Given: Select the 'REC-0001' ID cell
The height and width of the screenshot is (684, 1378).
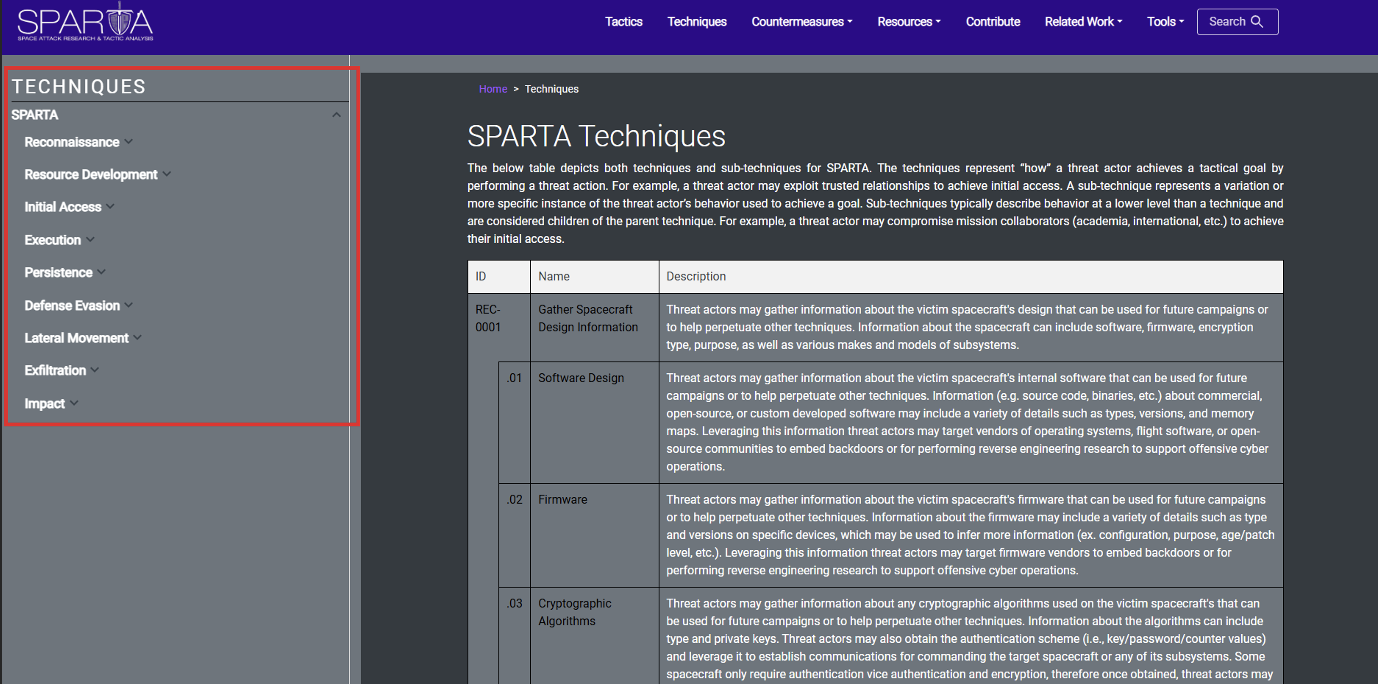Looking at the screenshot, I should [x=488, y=318].
